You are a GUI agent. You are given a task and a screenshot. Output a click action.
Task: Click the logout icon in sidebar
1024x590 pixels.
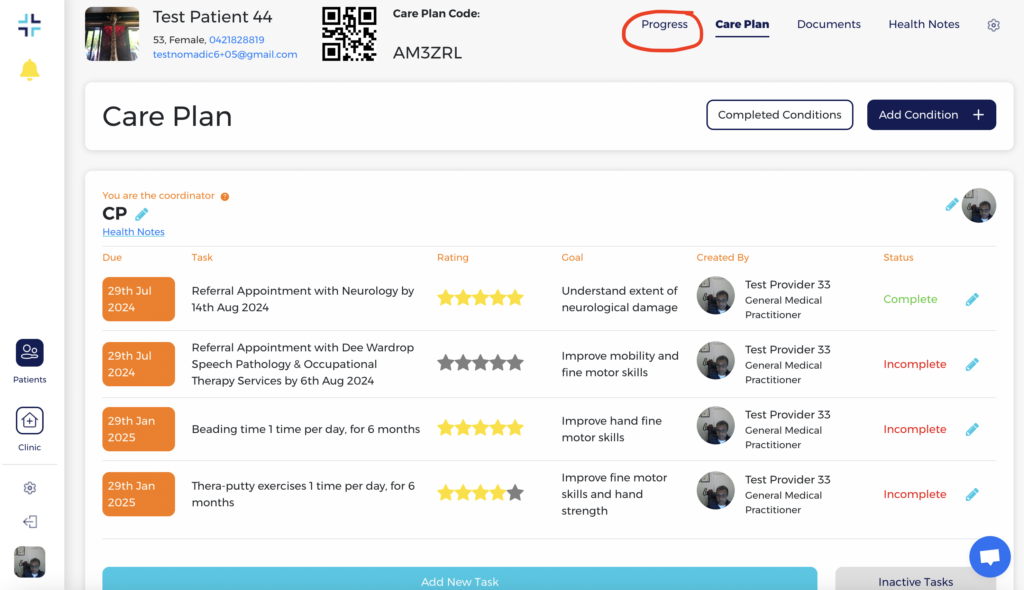(x=30, y=522)
